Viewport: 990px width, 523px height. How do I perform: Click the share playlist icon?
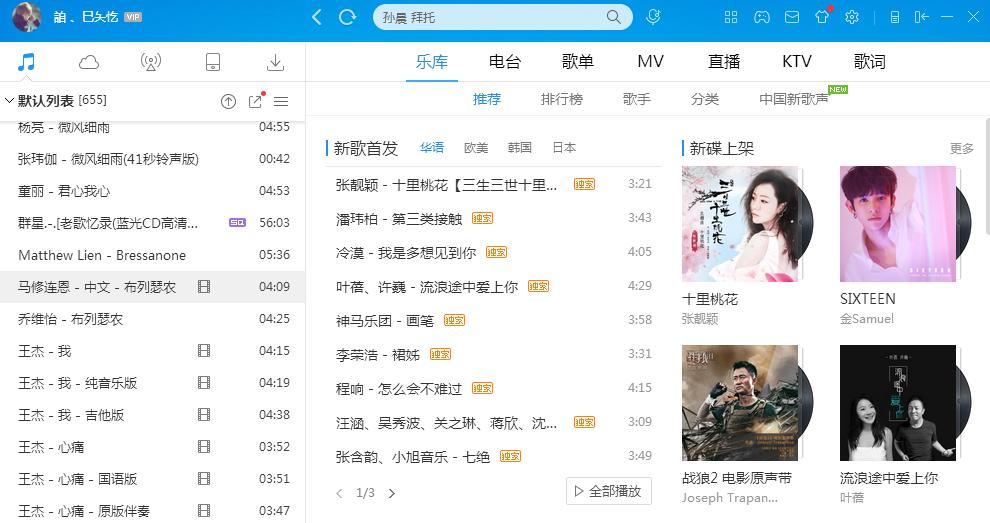[256, 101]
